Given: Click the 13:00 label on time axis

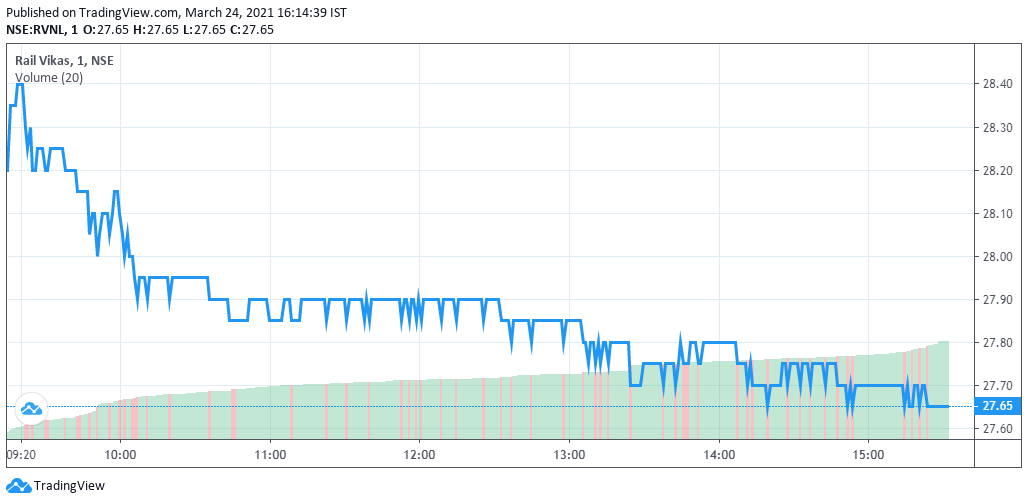Looking at the screenshot, I should [x=568, y=454].
